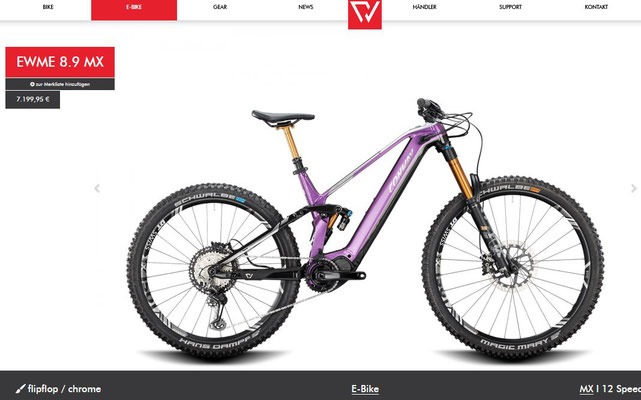This screenshot has width=641, height=400.
Task: Click the purple bike product image
Action: [365, 231]
